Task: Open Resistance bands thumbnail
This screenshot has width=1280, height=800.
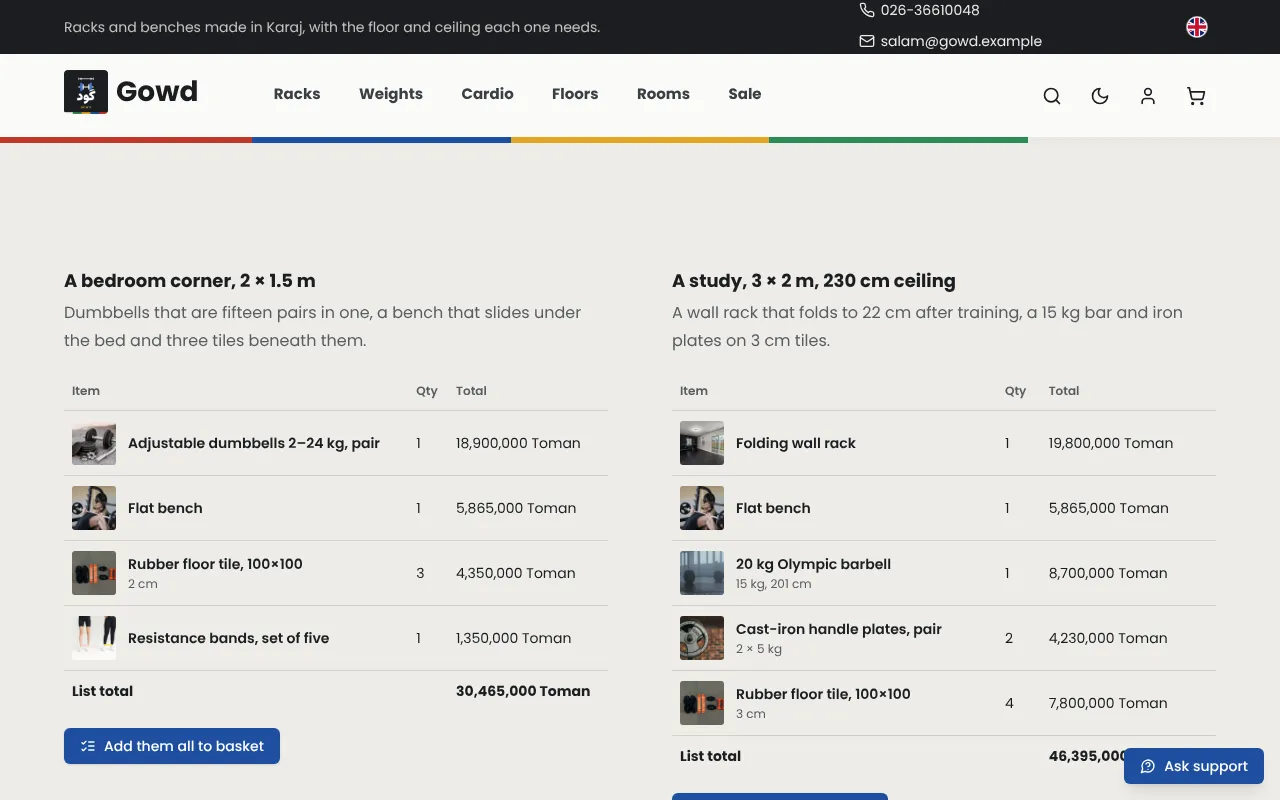Action: [94, 638]
